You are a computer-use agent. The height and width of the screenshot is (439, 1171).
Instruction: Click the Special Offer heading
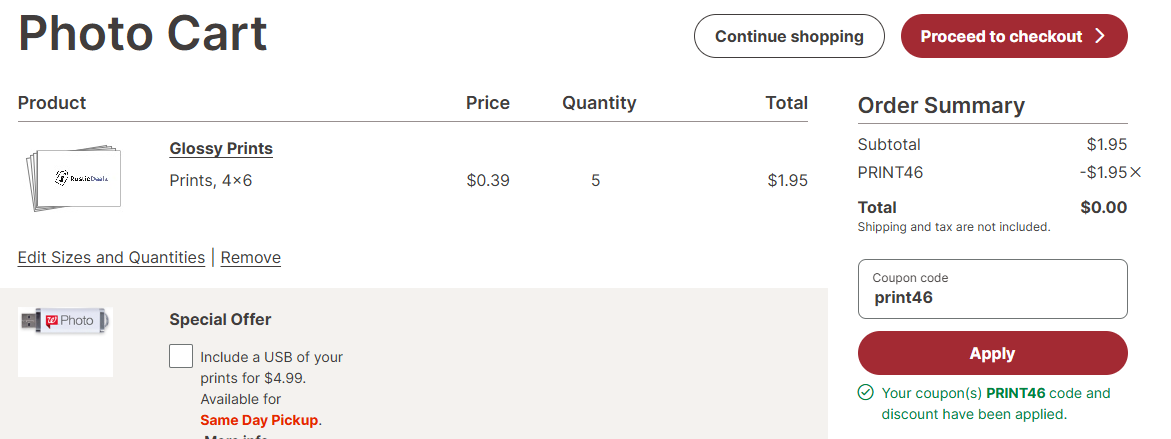pyautogui.click(x=220, y=320)
